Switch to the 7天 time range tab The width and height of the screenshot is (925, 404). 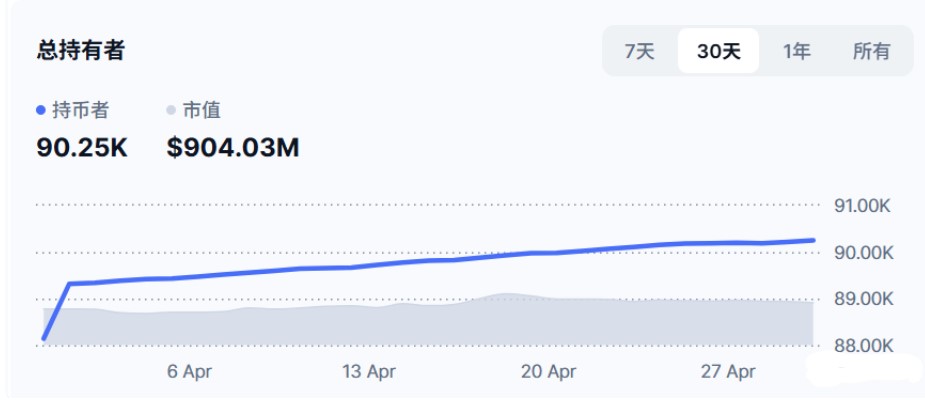click(x=639, y=51)
